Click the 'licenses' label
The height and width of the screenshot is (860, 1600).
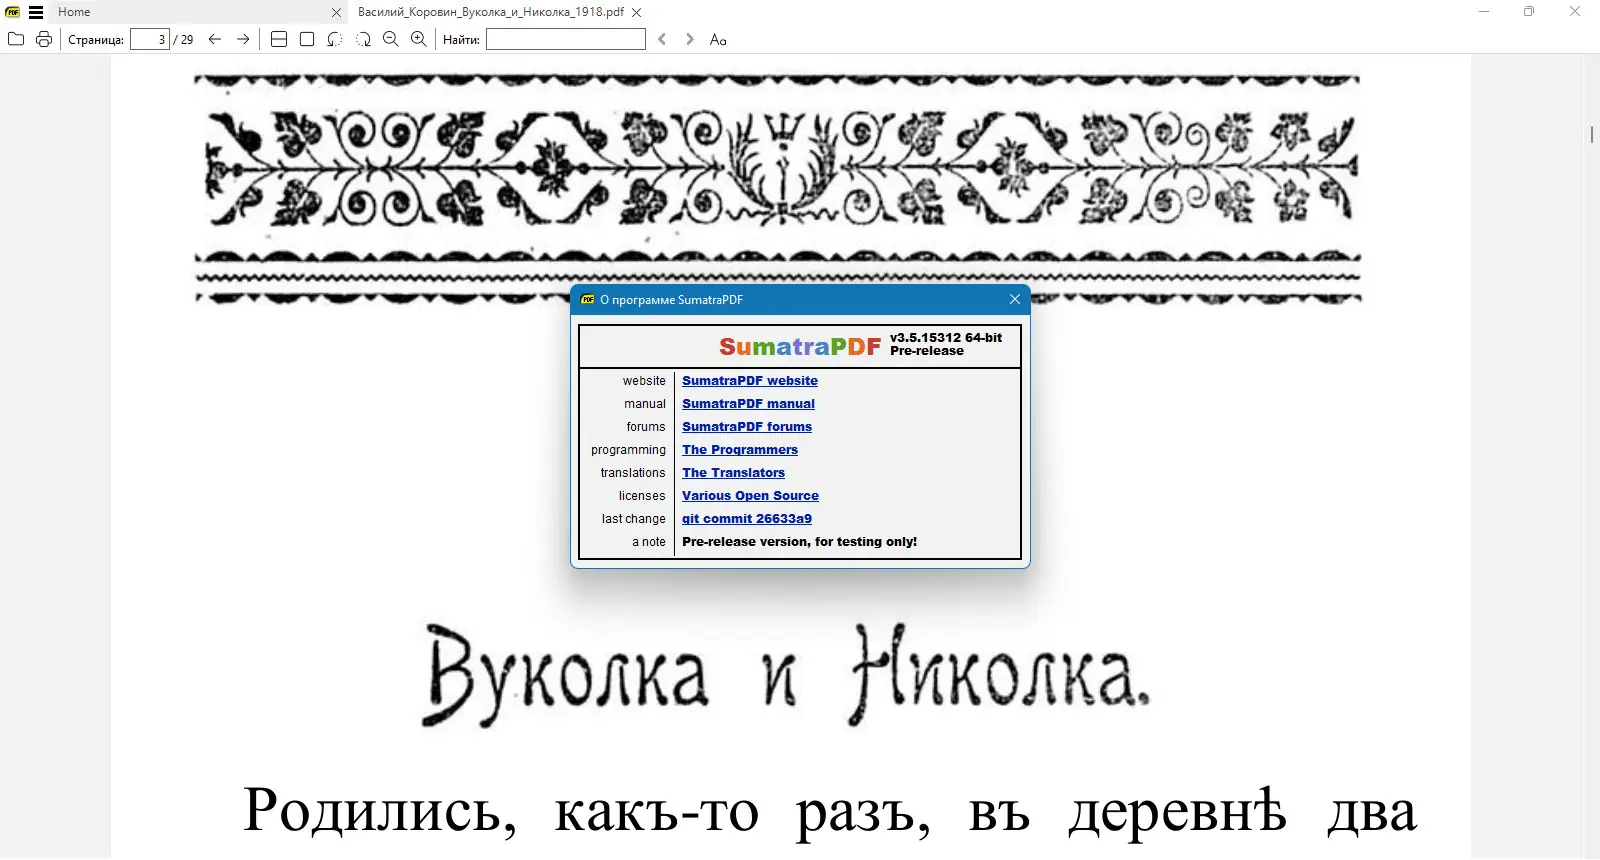pyautogui.click(x=642, y=496)
